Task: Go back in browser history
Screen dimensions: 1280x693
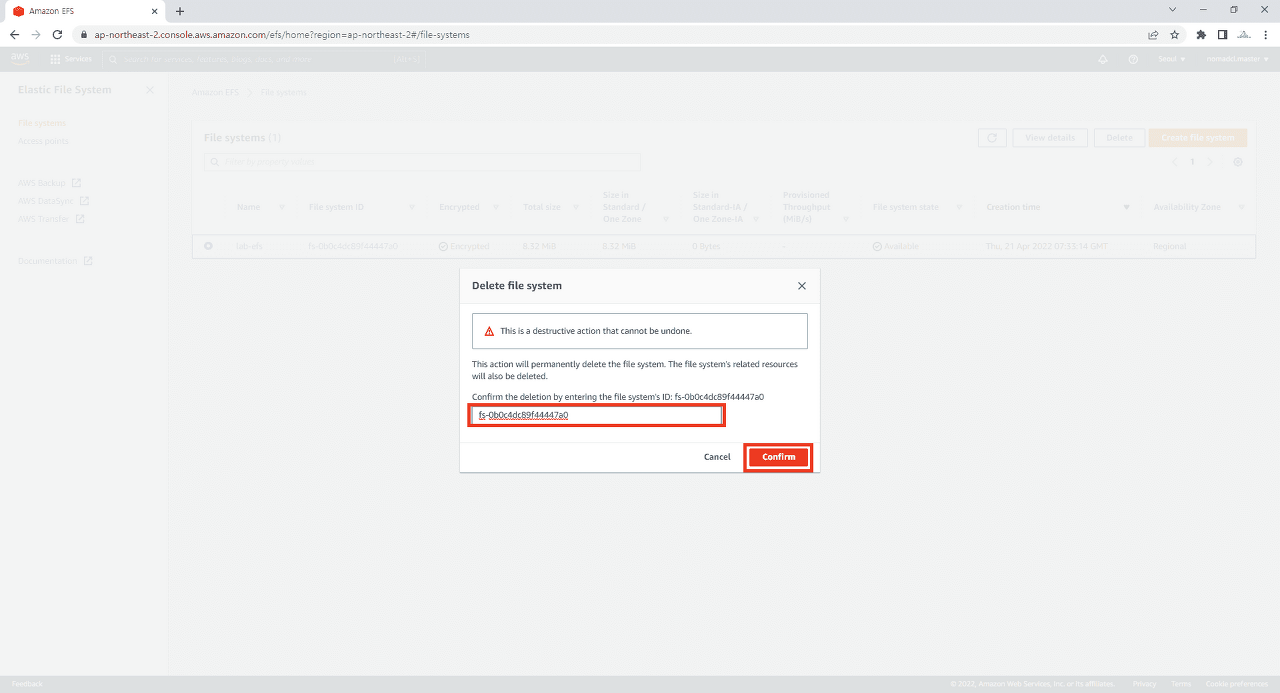Action: [14, 34]
